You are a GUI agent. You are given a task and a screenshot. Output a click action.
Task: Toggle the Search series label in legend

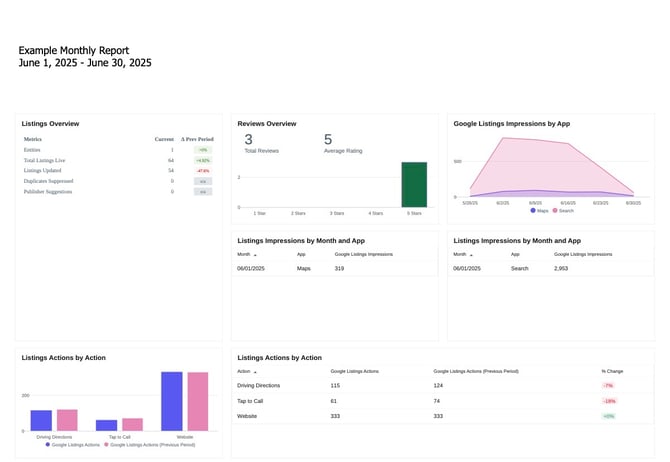click(566, 211)
